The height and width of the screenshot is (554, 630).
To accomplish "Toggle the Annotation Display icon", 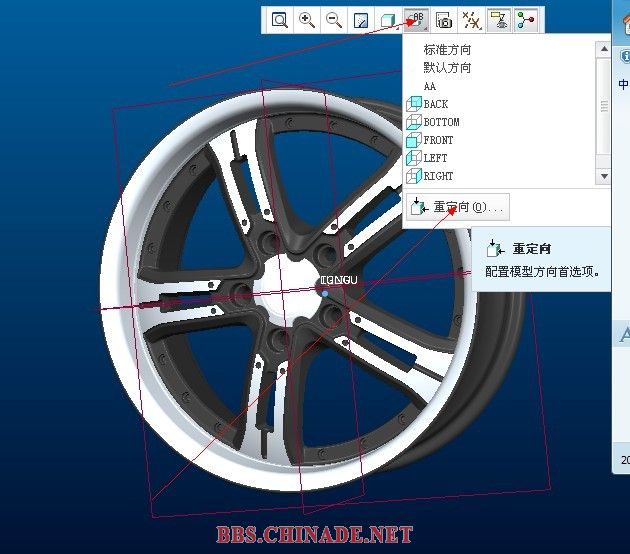I will pyautogui.click(x=499, y=20).
